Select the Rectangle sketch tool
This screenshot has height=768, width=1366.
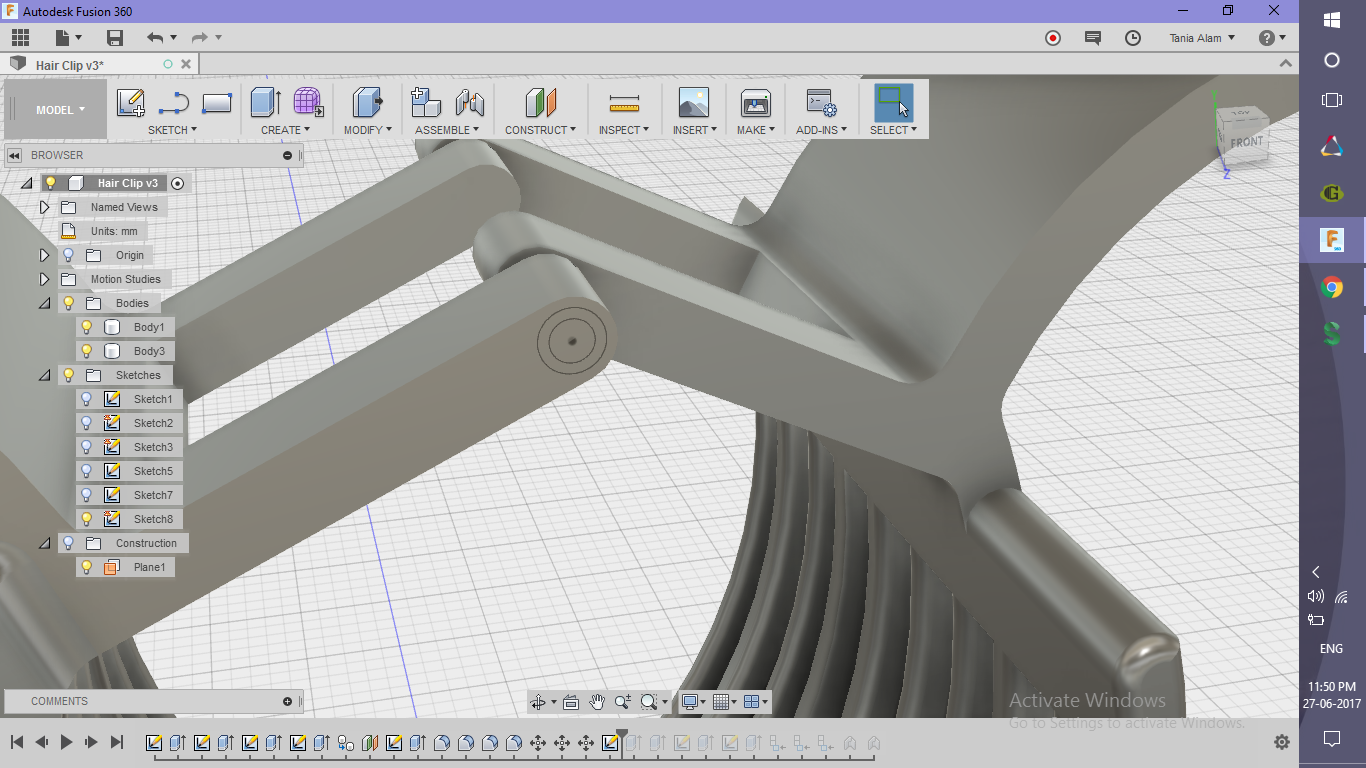click(217, 102)
